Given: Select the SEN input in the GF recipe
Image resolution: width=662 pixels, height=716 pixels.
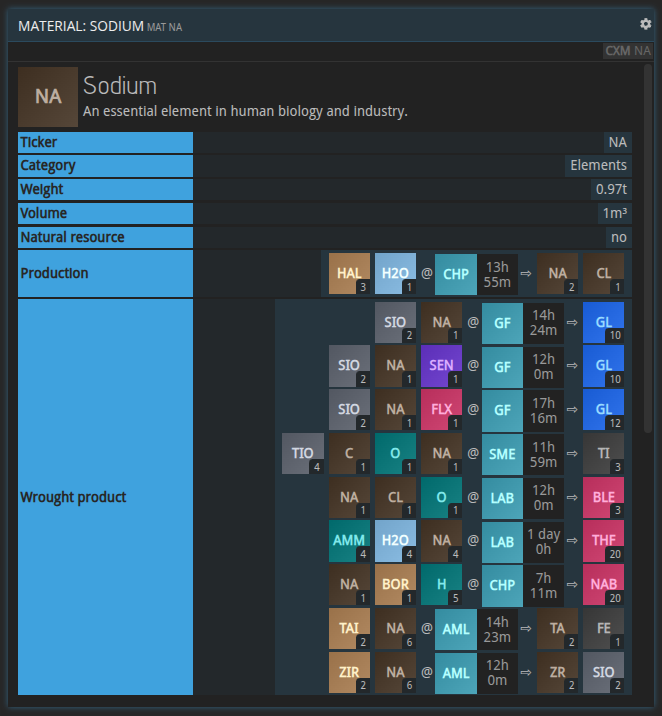Looking at the screenshot, I should pyautogui.click(x=441, y=366).
